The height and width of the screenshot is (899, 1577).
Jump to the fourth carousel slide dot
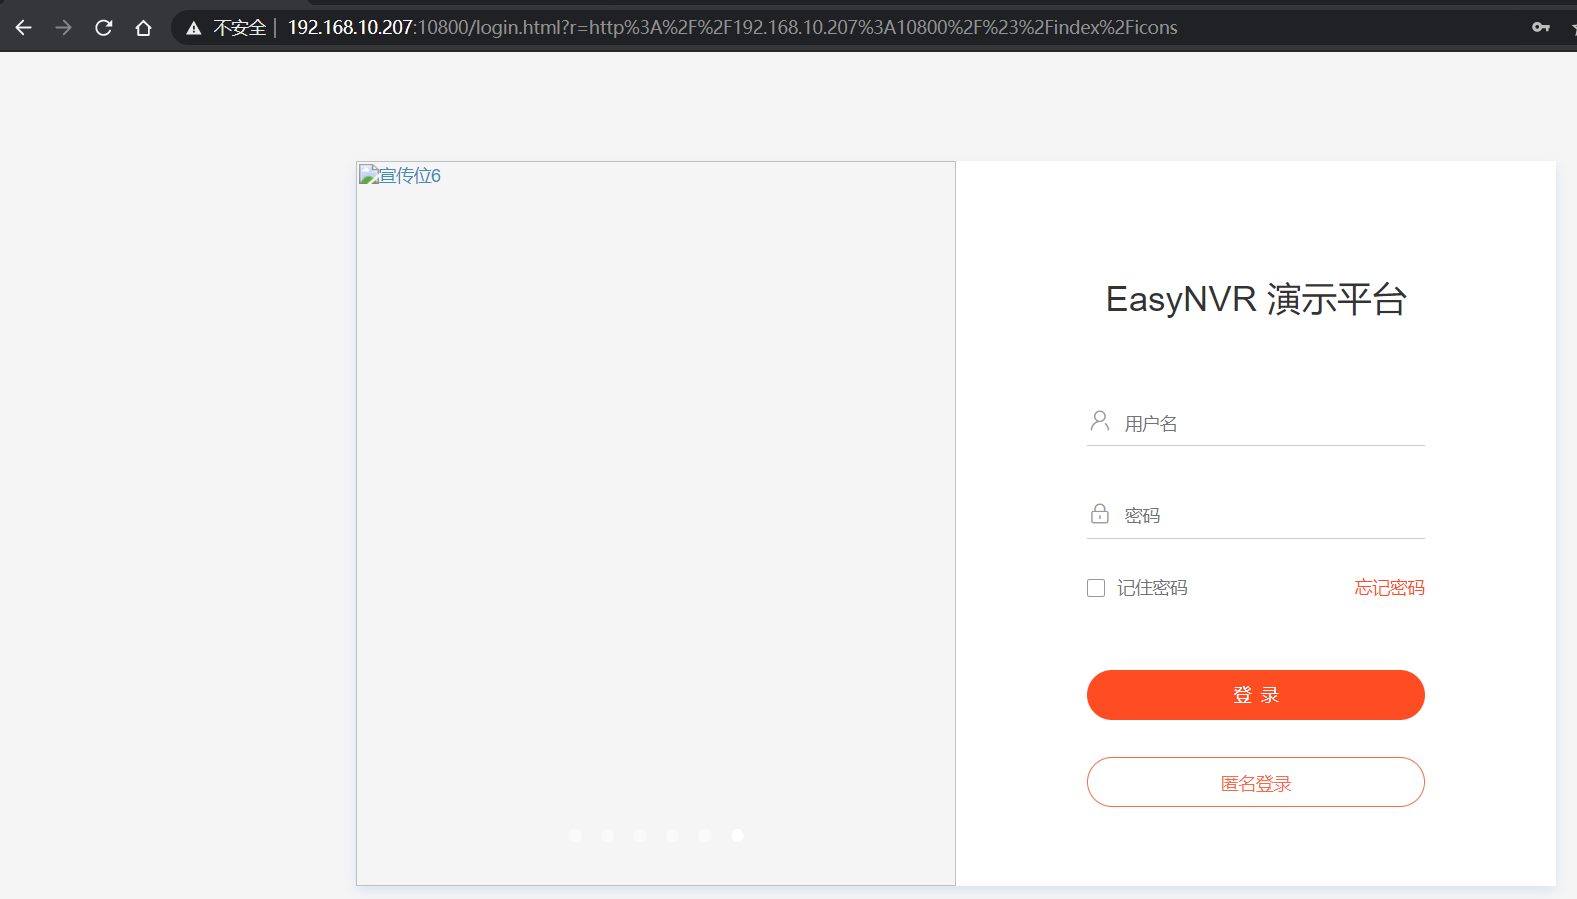[673, 836]
